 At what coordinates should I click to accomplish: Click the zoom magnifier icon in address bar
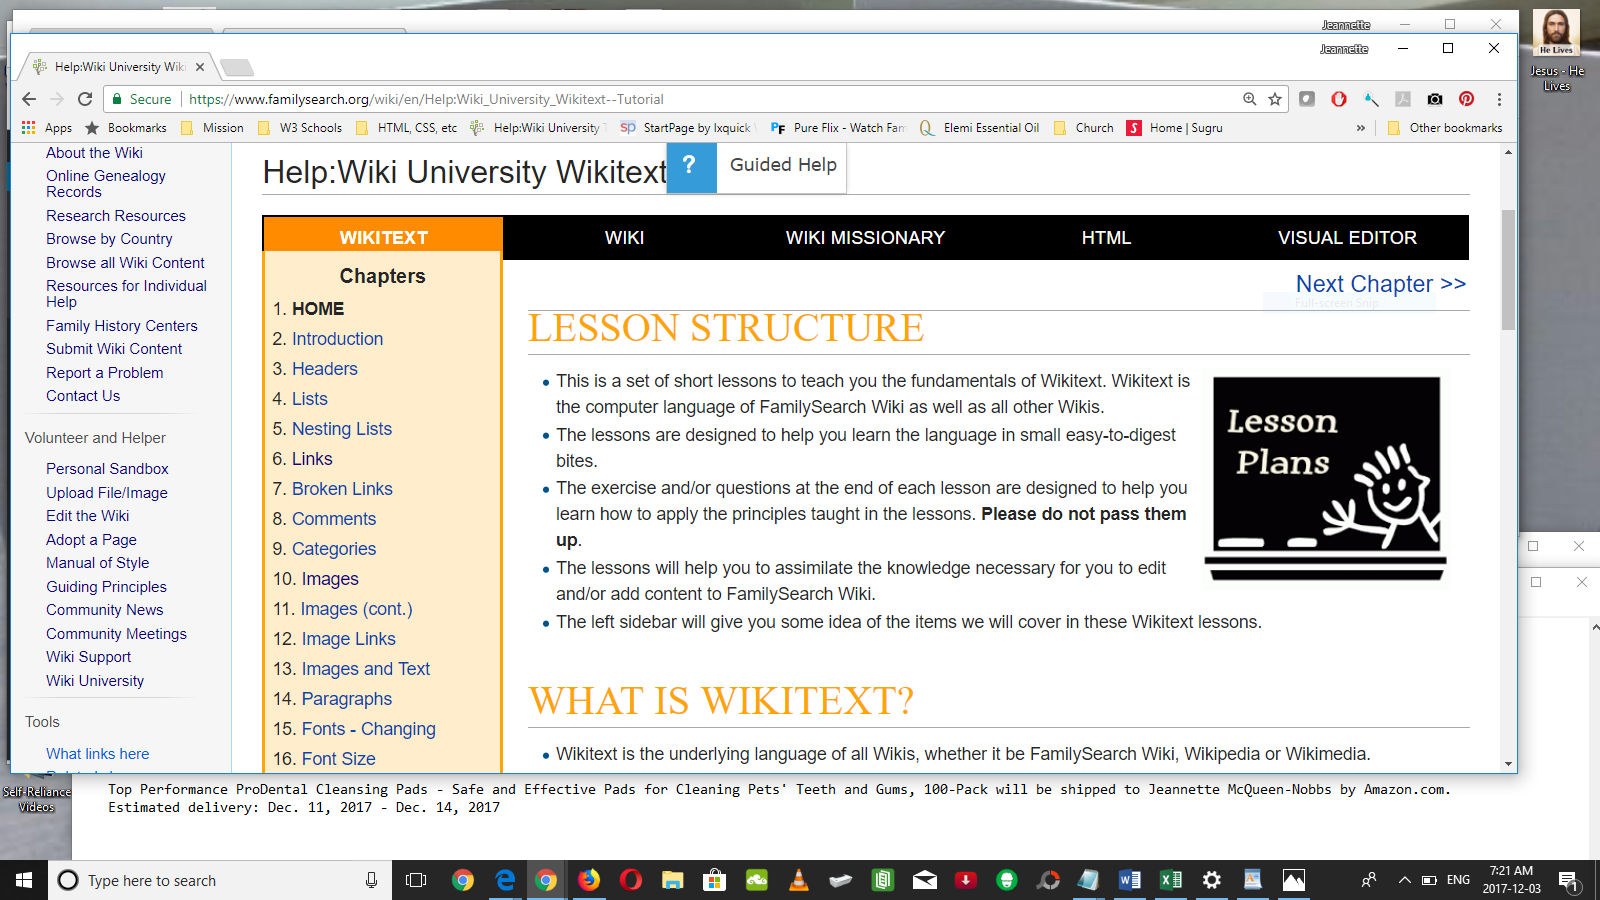coord(1250,99)
